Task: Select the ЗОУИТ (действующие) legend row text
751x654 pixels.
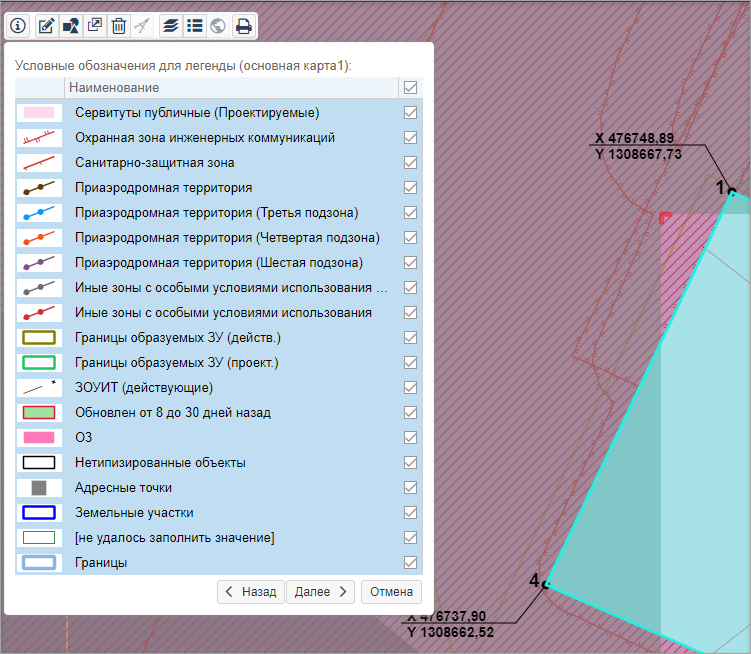Action: [x=144, y=388]
